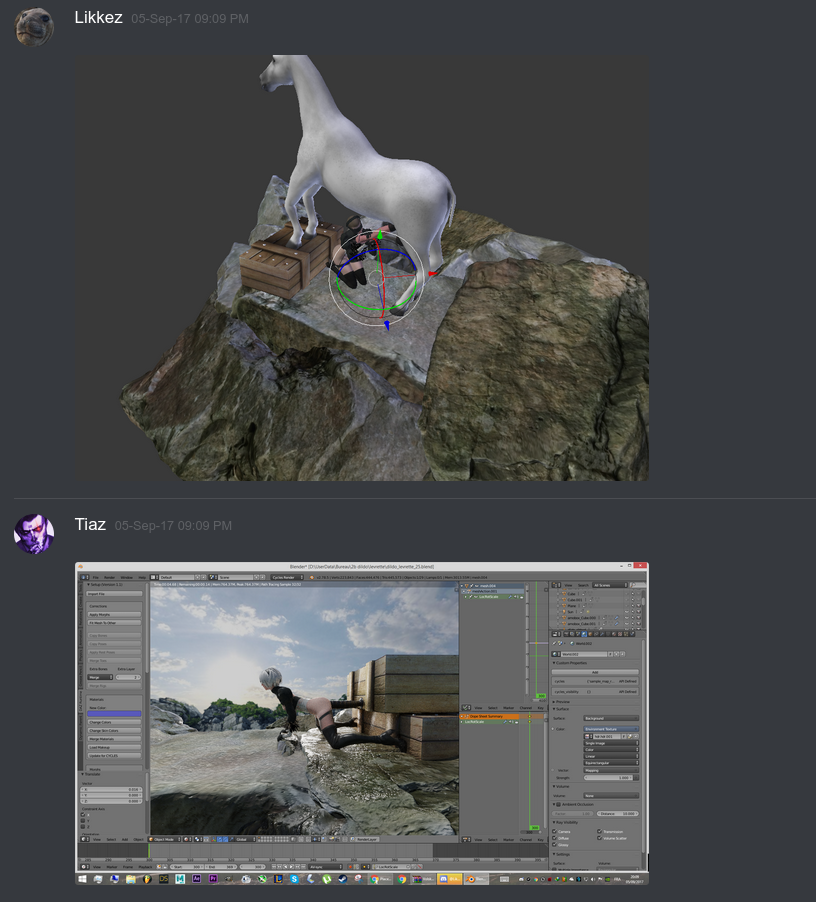Image resolution: width=816 pixels, height=902 pixels.
Task: Open Skype from the taskbar
Action: click(294, 879)
